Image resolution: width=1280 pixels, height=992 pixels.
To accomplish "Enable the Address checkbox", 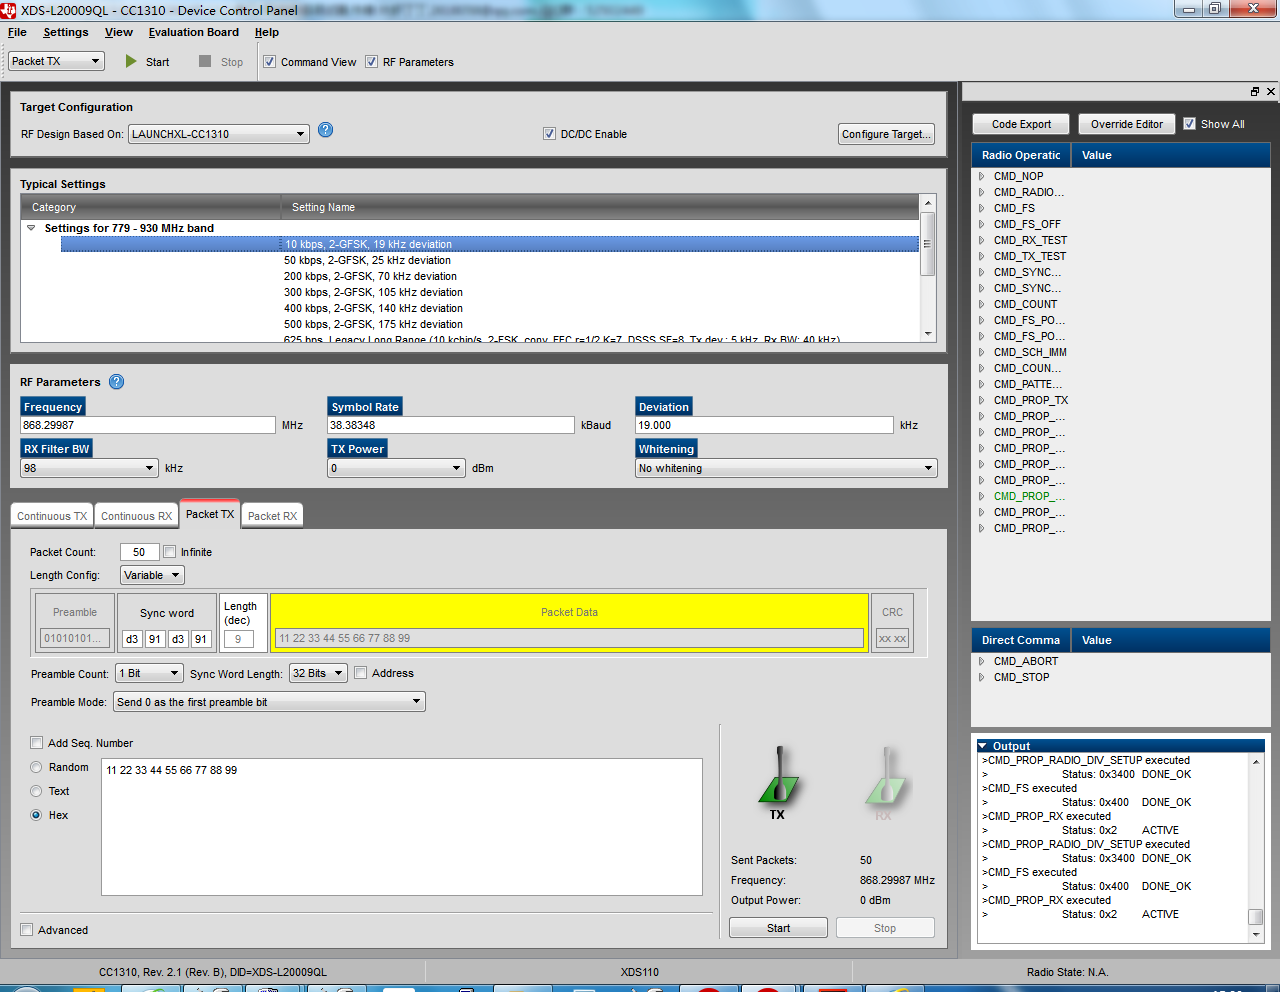I will [360, 672].
